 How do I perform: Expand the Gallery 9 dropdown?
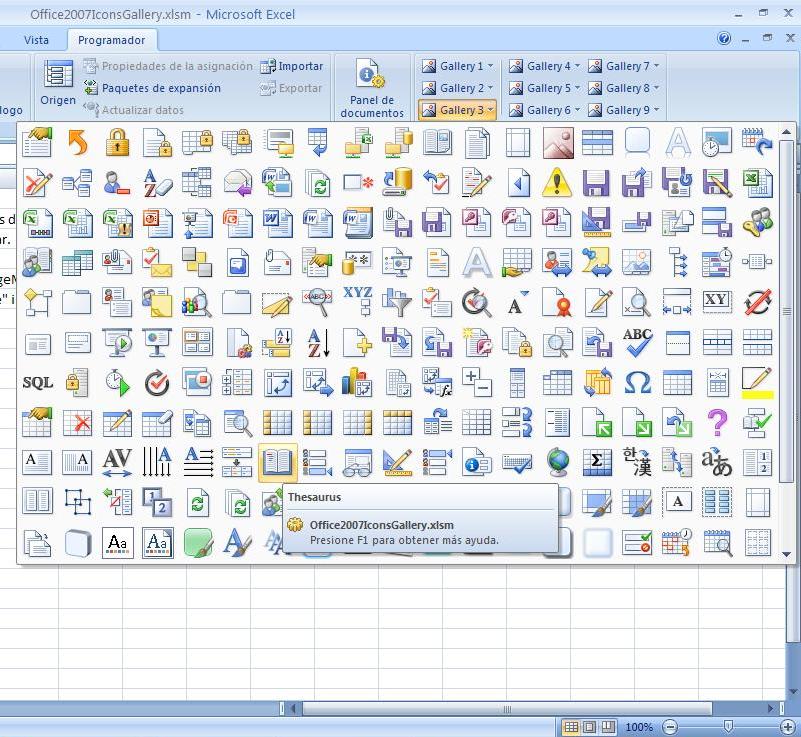(x=624, y=110)
